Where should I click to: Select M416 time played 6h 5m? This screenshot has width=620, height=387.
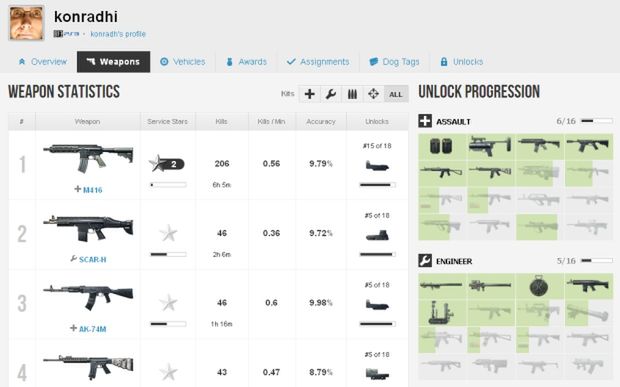pos(221,185)
